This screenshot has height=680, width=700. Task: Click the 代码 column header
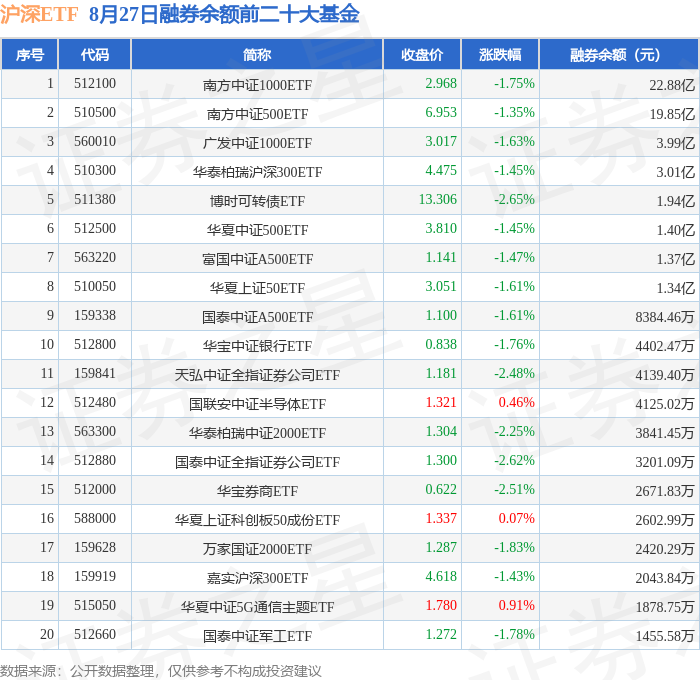95,55
